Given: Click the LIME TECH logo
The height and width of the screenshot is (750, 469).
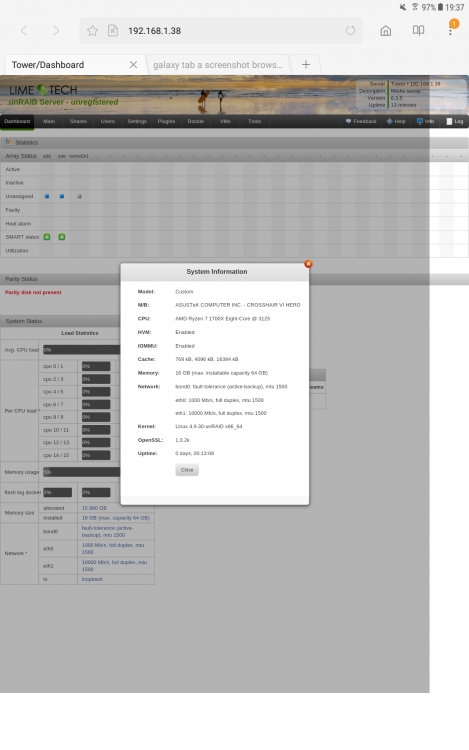Looking at the screenshot, I should [x=43, y=90].
